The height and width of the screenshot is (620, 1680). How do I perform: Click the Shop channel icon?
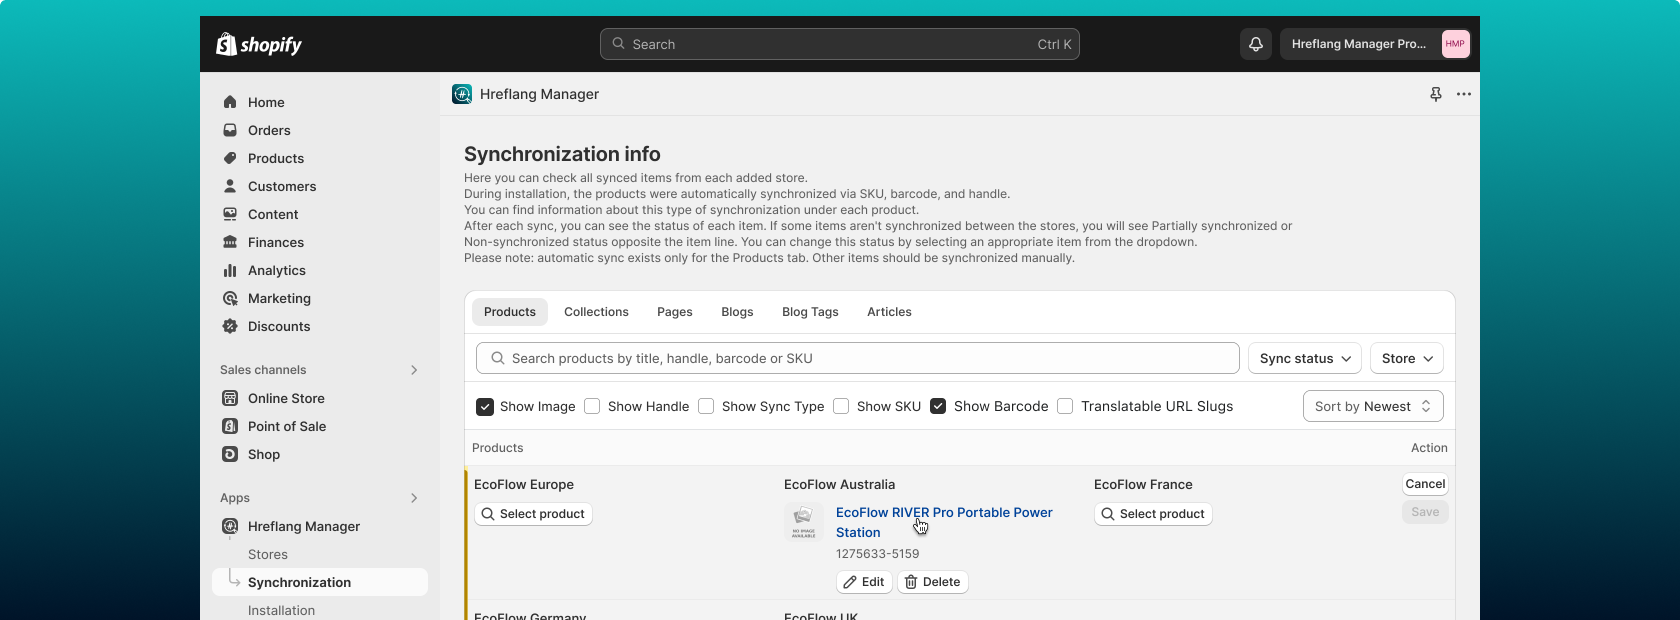tap(230, 454)
